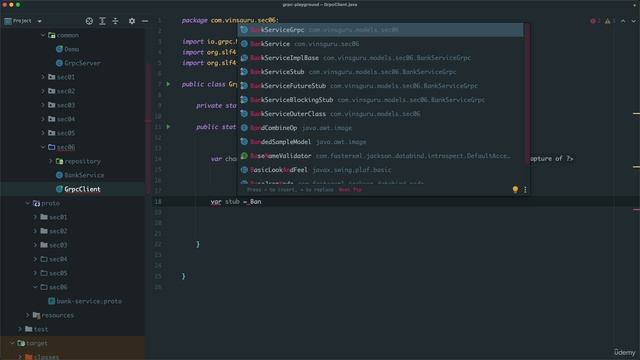Screen dimensions: 640x360
Task: Select BankService com.vinsguru.sec06 suggestion
Action: (380, 44)
